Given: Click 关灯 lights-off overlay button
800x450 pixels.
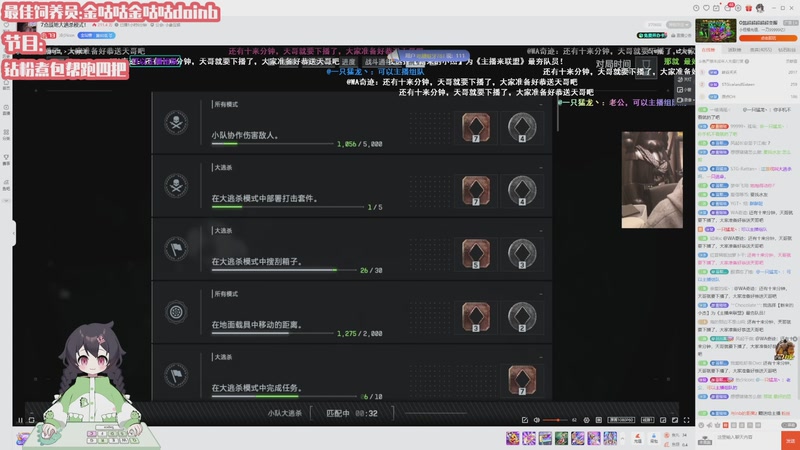Looking at the screenshot, I should 684,79.
